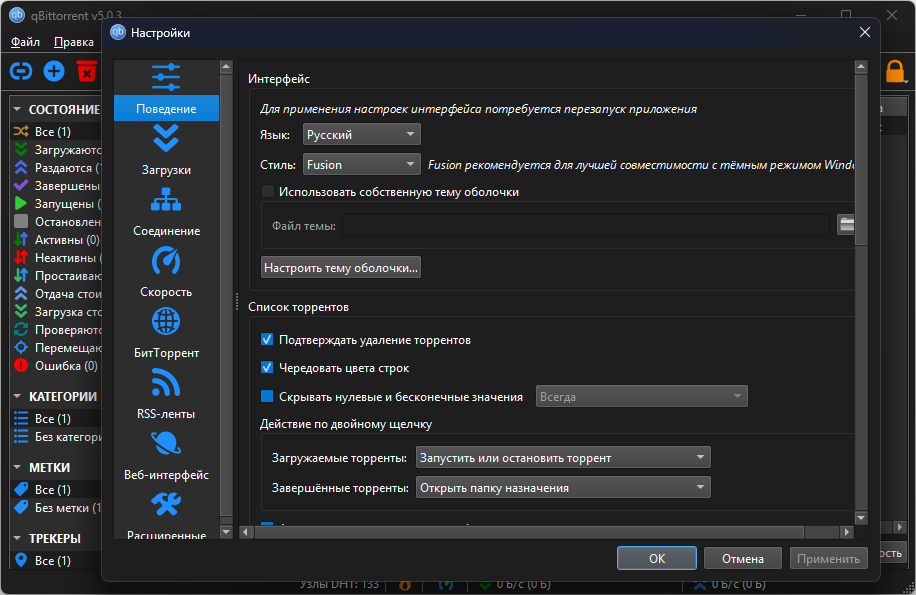Click the sidebar list up scroll arrow
This screenshot has height=595, width=916.
226,67
